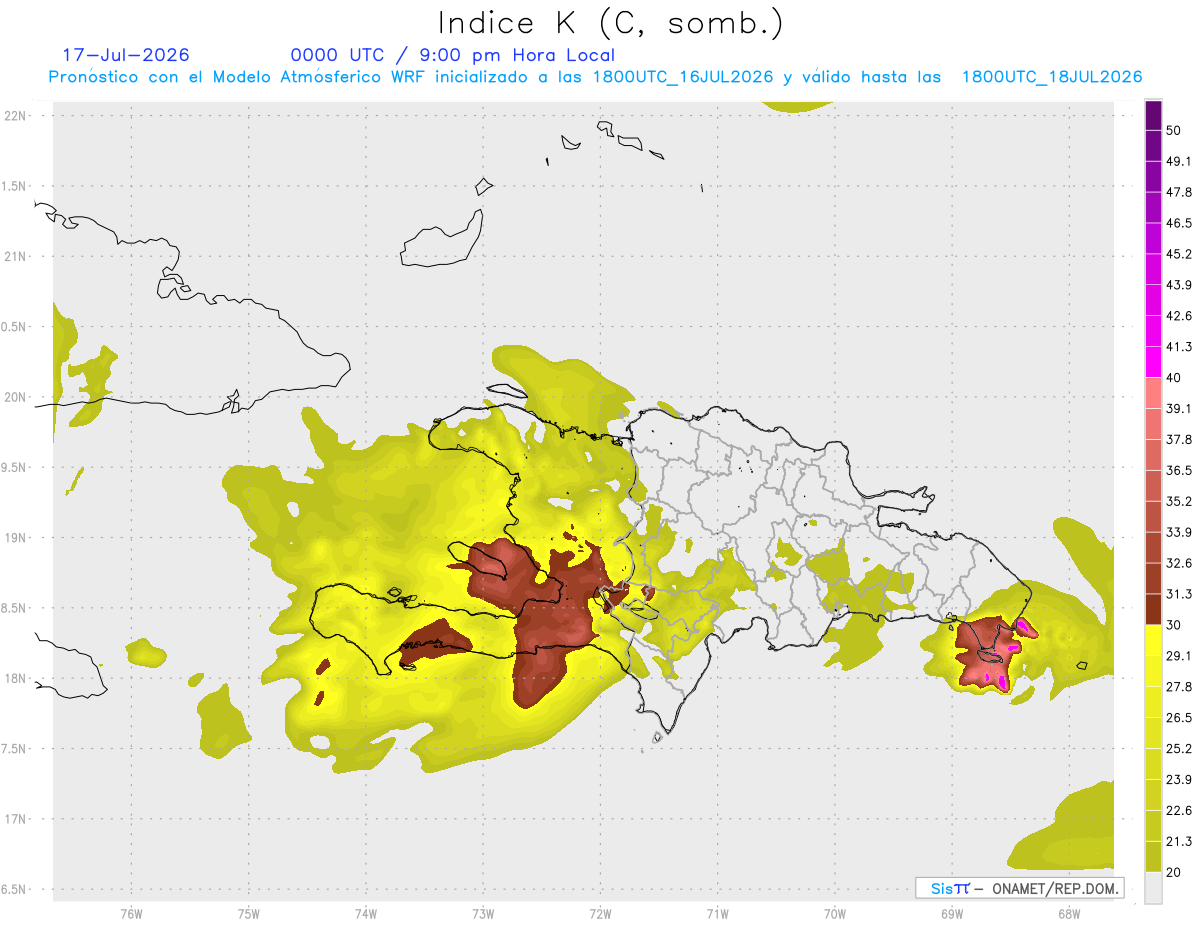Image resolution: width=1200 pixels, height=927 pixels.
Task: Click the "17N" latitude label
Action: 15,819
